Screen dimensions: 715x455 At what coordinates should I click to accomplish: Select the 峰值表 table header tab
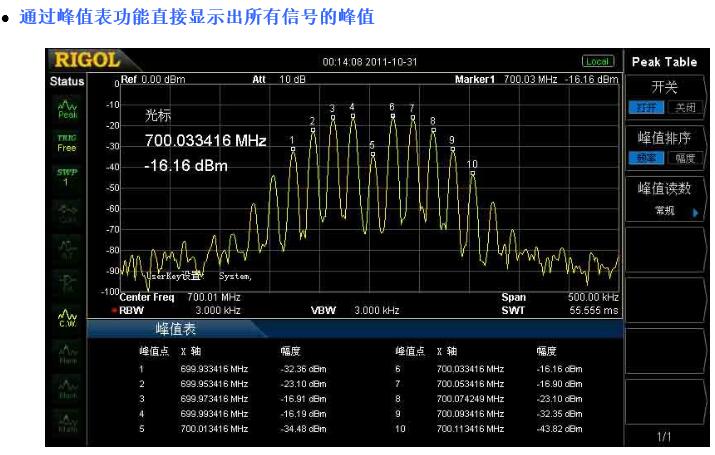175,327
